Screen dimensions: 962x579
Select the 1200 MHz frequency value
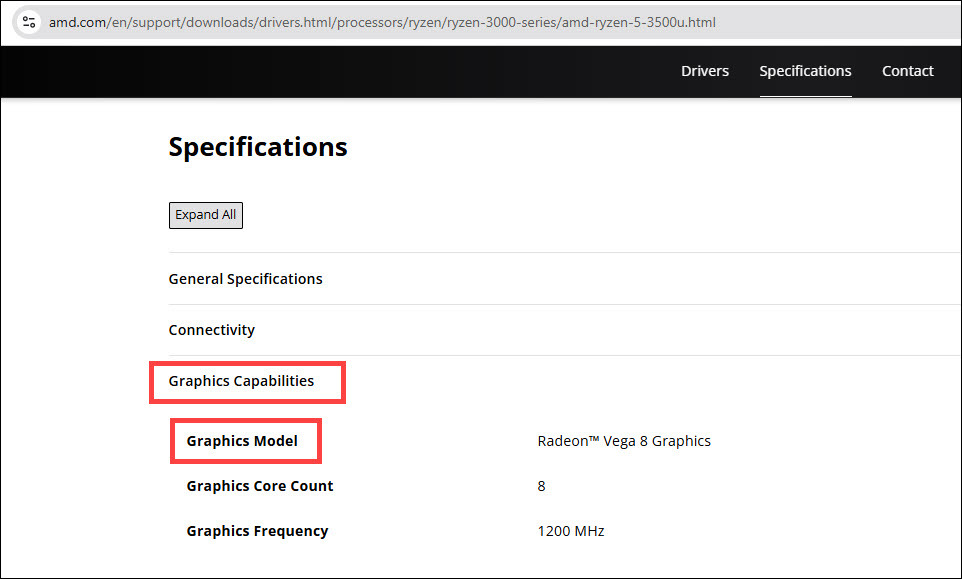pos(570,531)
